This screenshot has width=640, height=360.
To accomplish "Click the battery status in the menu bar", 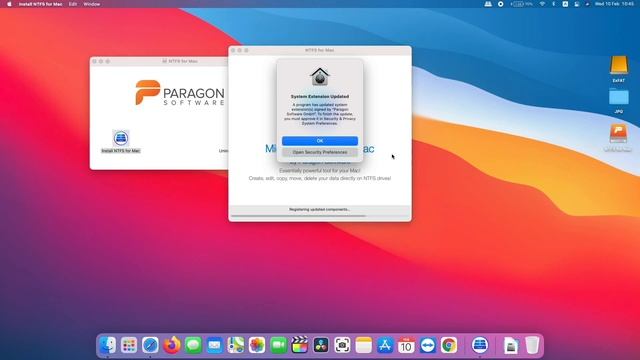I will pyautogui.click(x=522, y=4).
